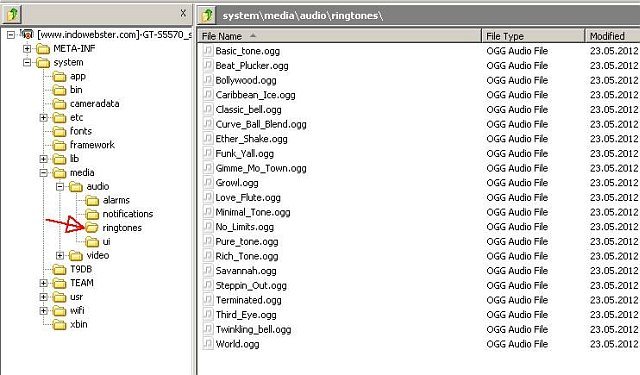Click the up-folder icon beside the ringtones path
The image size is (640, 375).
207,15
